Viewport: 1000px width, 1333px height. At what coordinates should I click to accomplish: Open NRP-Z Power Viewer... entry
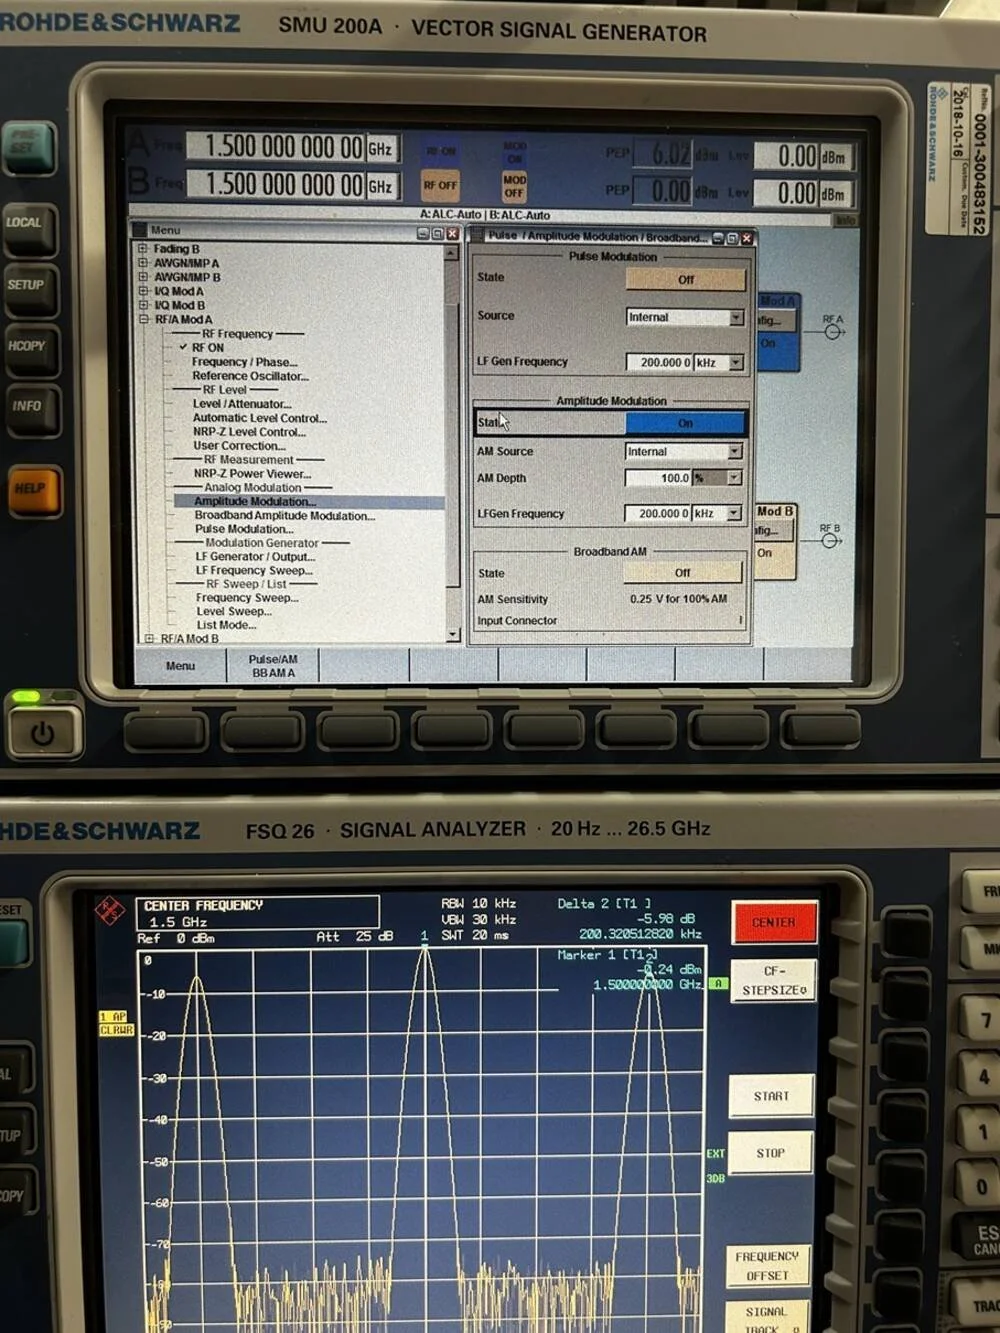pyautogui.click(x=252, y=474)
